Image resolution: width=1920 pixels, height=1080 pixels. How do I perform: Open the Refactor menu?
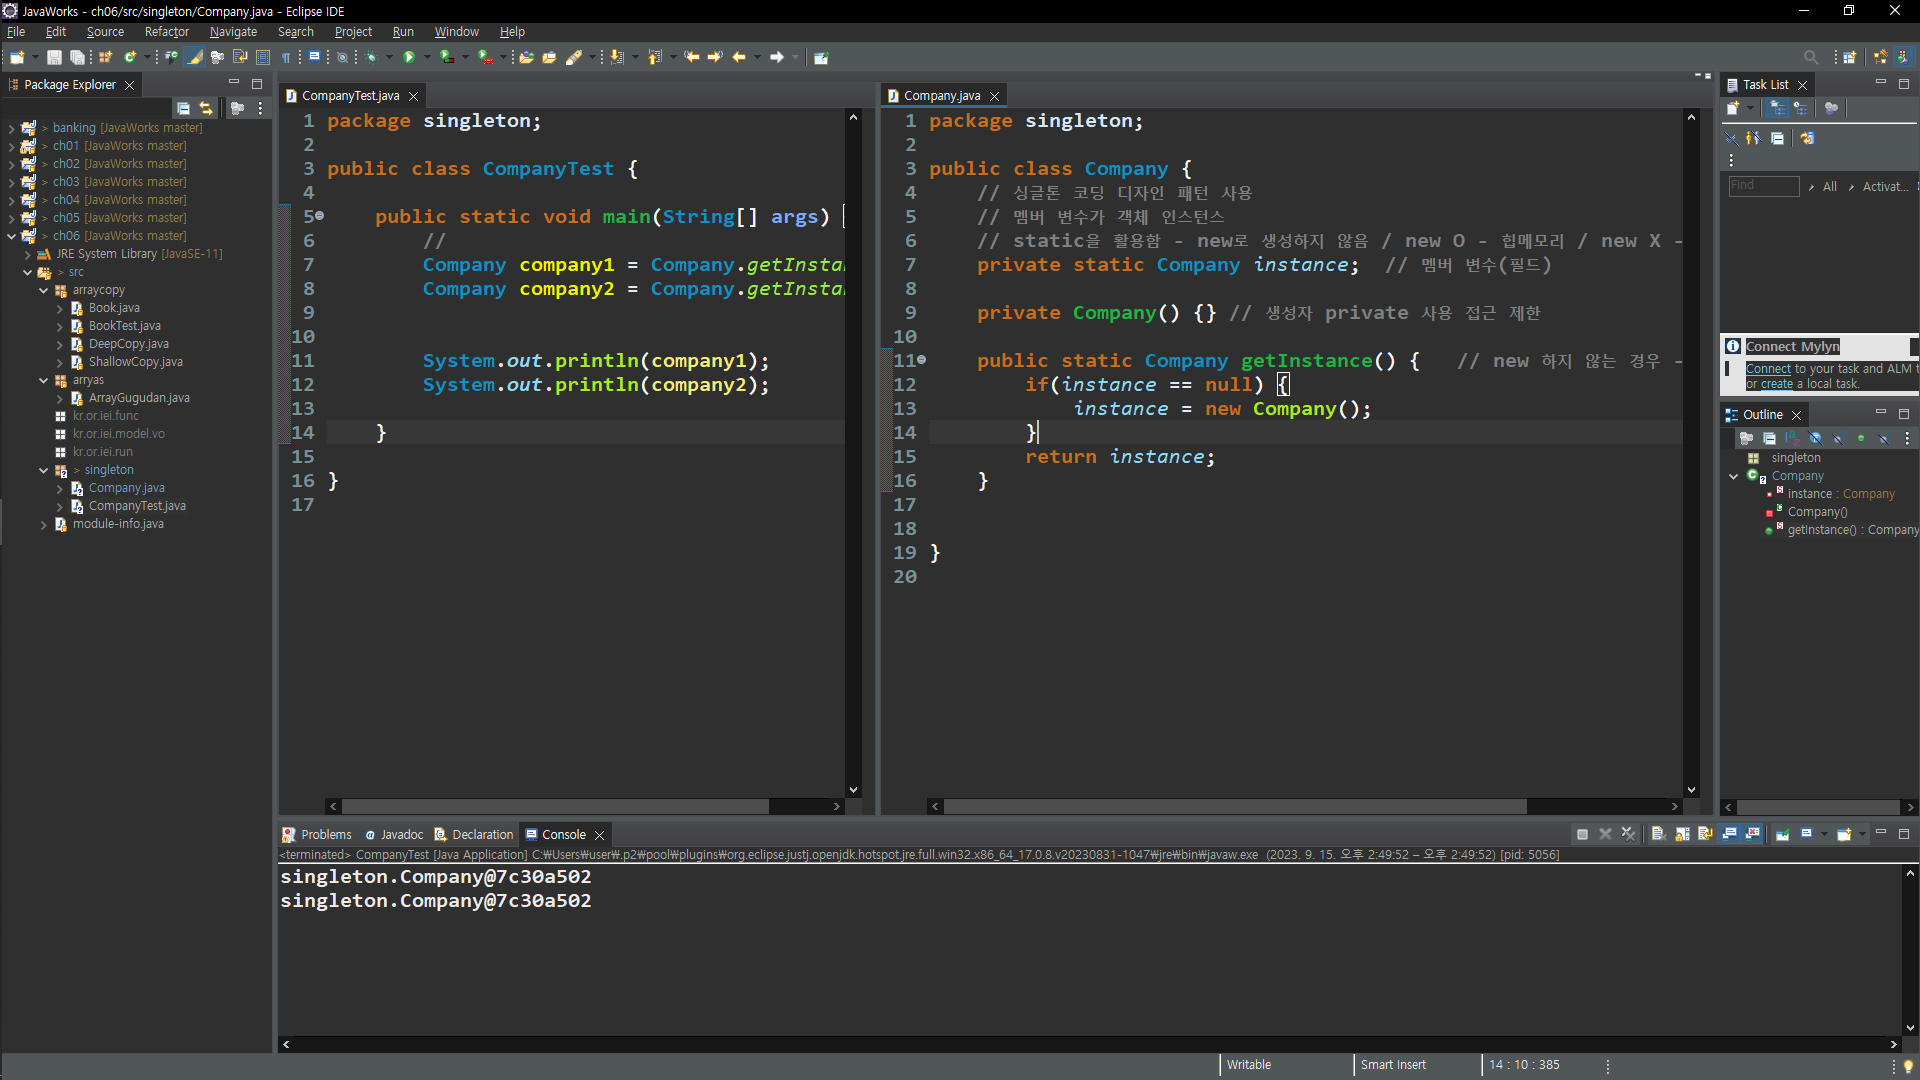[x=166, y=32]
